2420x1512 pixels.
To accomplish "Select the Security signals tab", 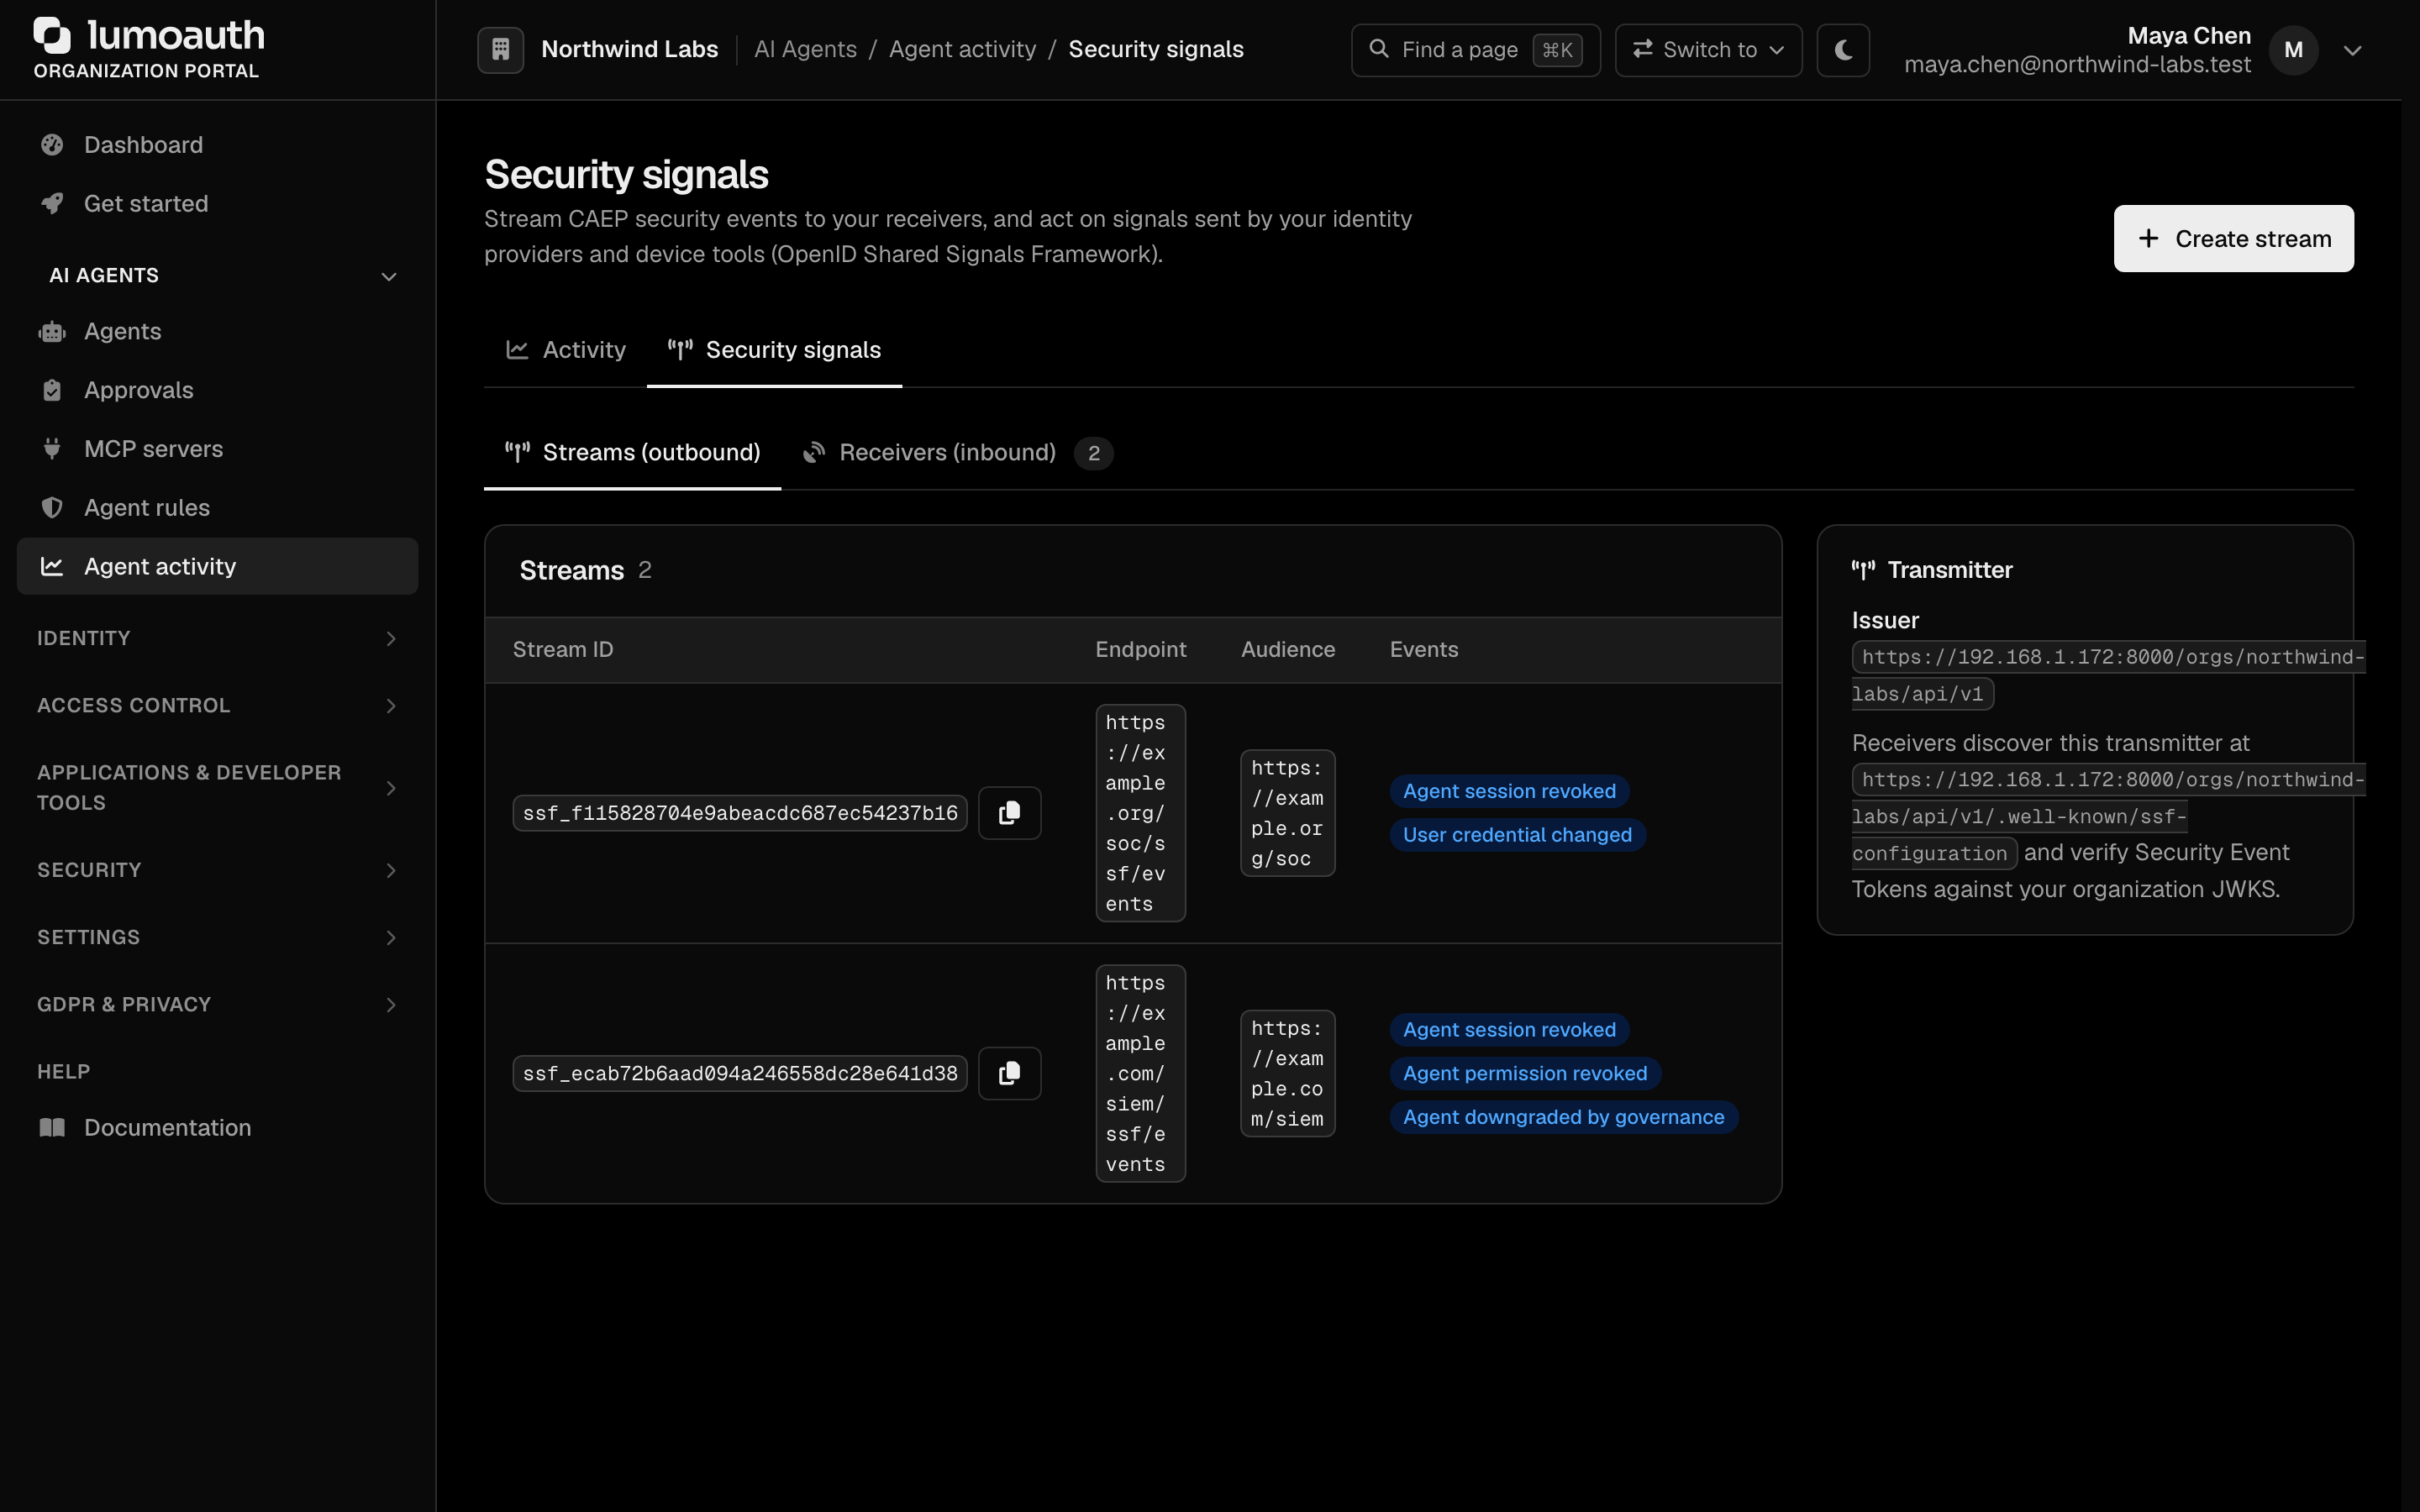I will click(774, 350).
